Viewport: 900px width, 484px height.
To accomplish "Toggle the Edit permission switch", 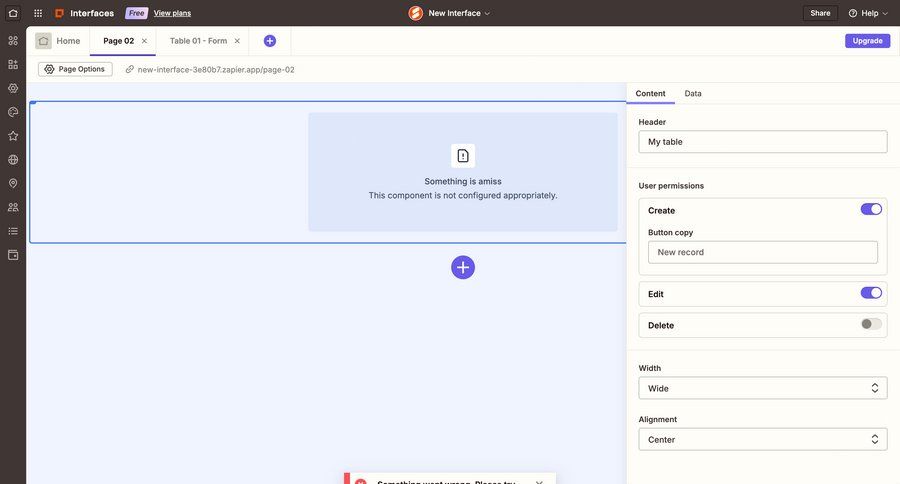I will pos(871,293).
